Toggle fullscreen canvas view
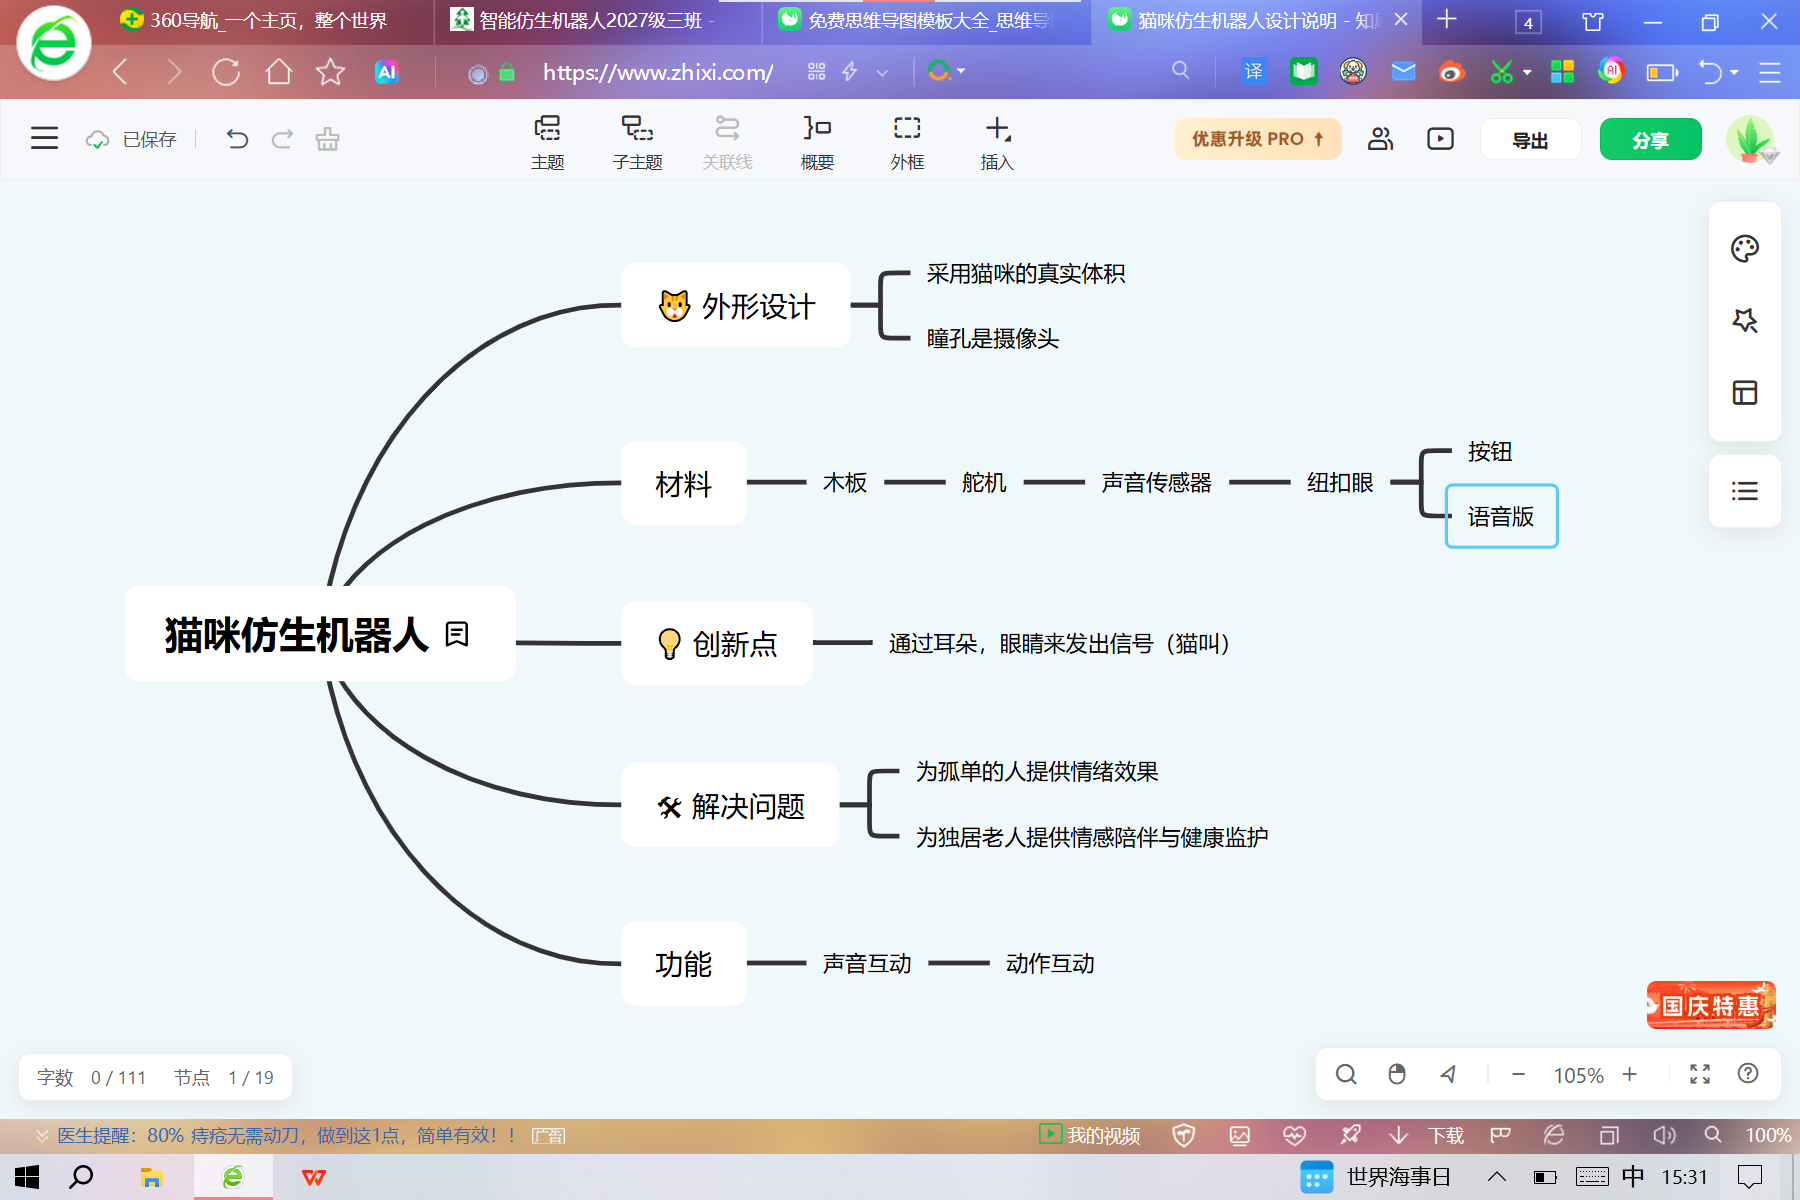This screenshot has height=1200, width=1800. 1700,1074
